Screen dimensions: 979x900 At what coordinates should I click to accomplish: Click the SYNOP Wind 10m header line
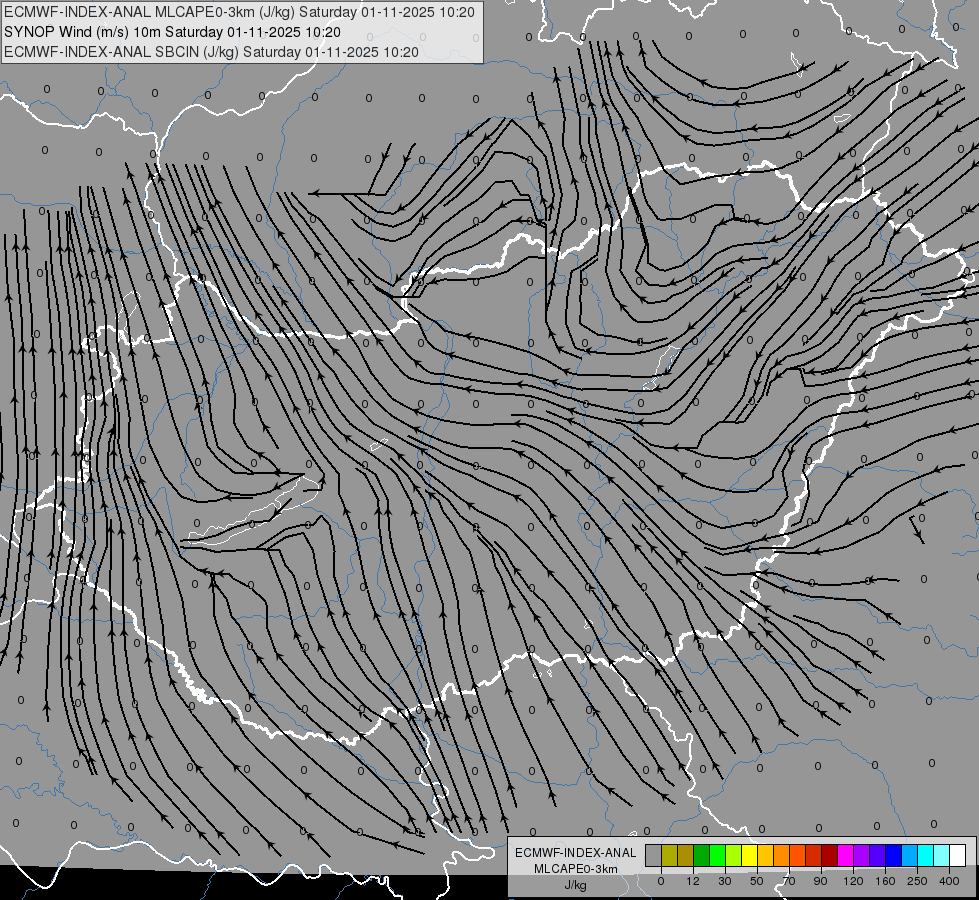tap(172, 32)
